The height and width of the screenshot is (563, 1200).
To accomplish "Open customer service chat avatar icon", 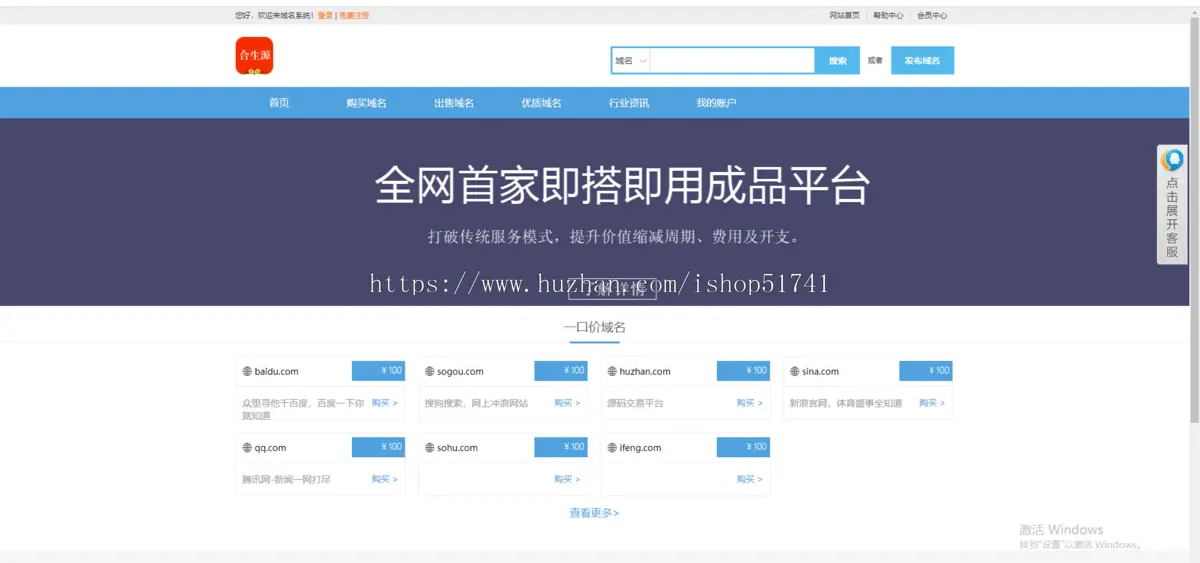I will tap(1172, 160).
